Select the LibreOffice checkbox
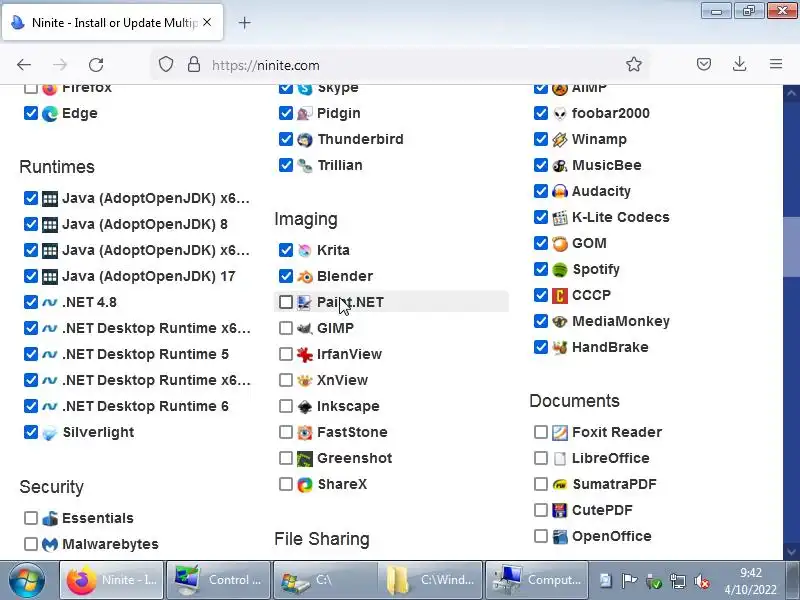 click(541, 458)
